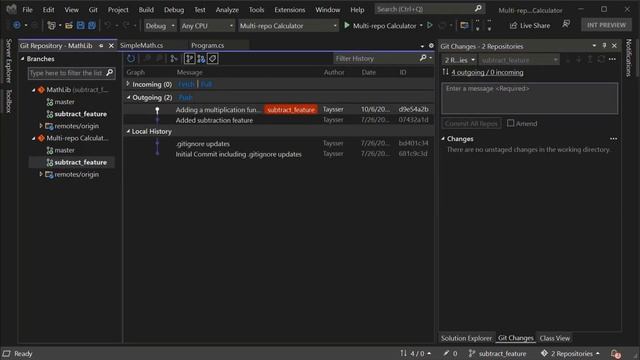This screenshot has width=640, height=360.
Task: Click the Search (Ctrl+Q) box
Action: tap(430, 9)
